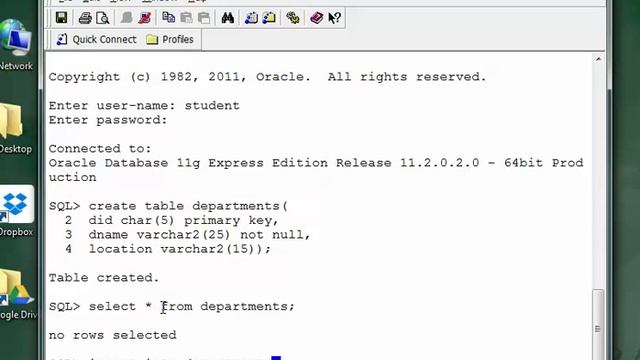Activate the context help pointer icon
The image size is (640, 360).
click(334, 18)
